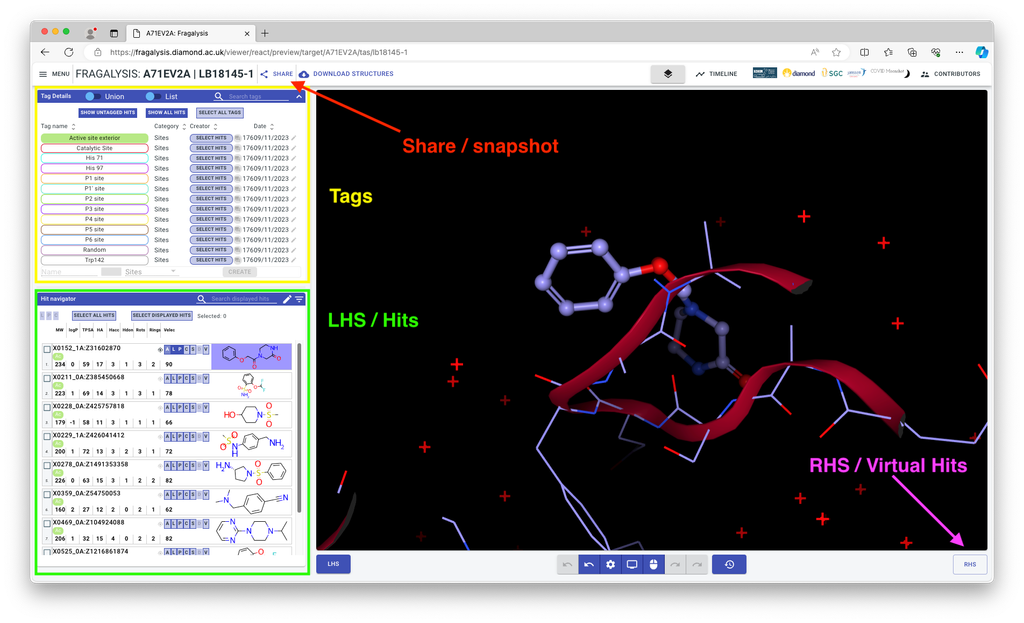Edit the Active site exterior tag pencil
This screenshot has width=1024, height=623.
tap(294, 138)
